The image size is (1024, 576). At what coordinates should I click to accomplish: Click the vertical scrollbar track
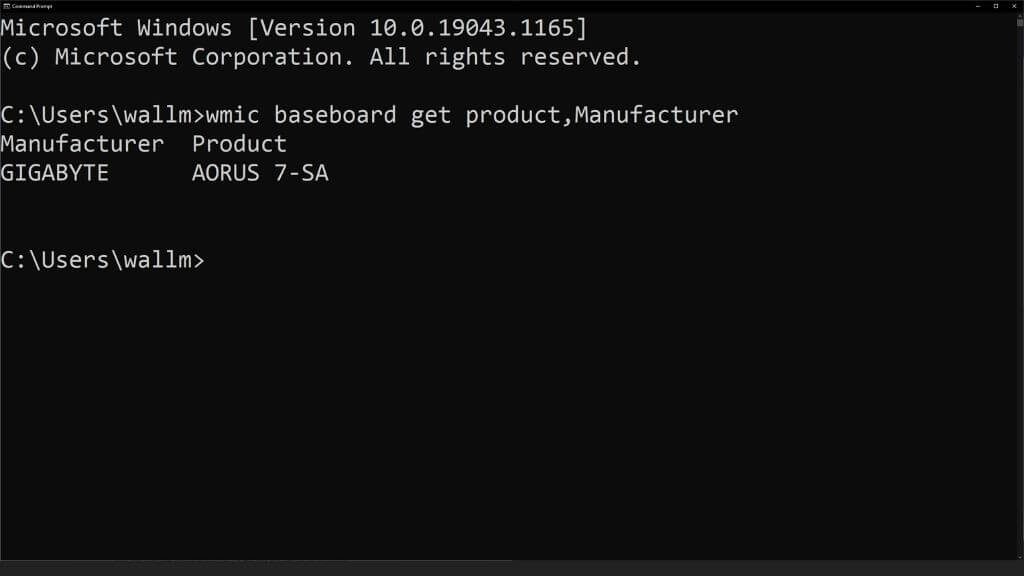(x=1019, y=300)
